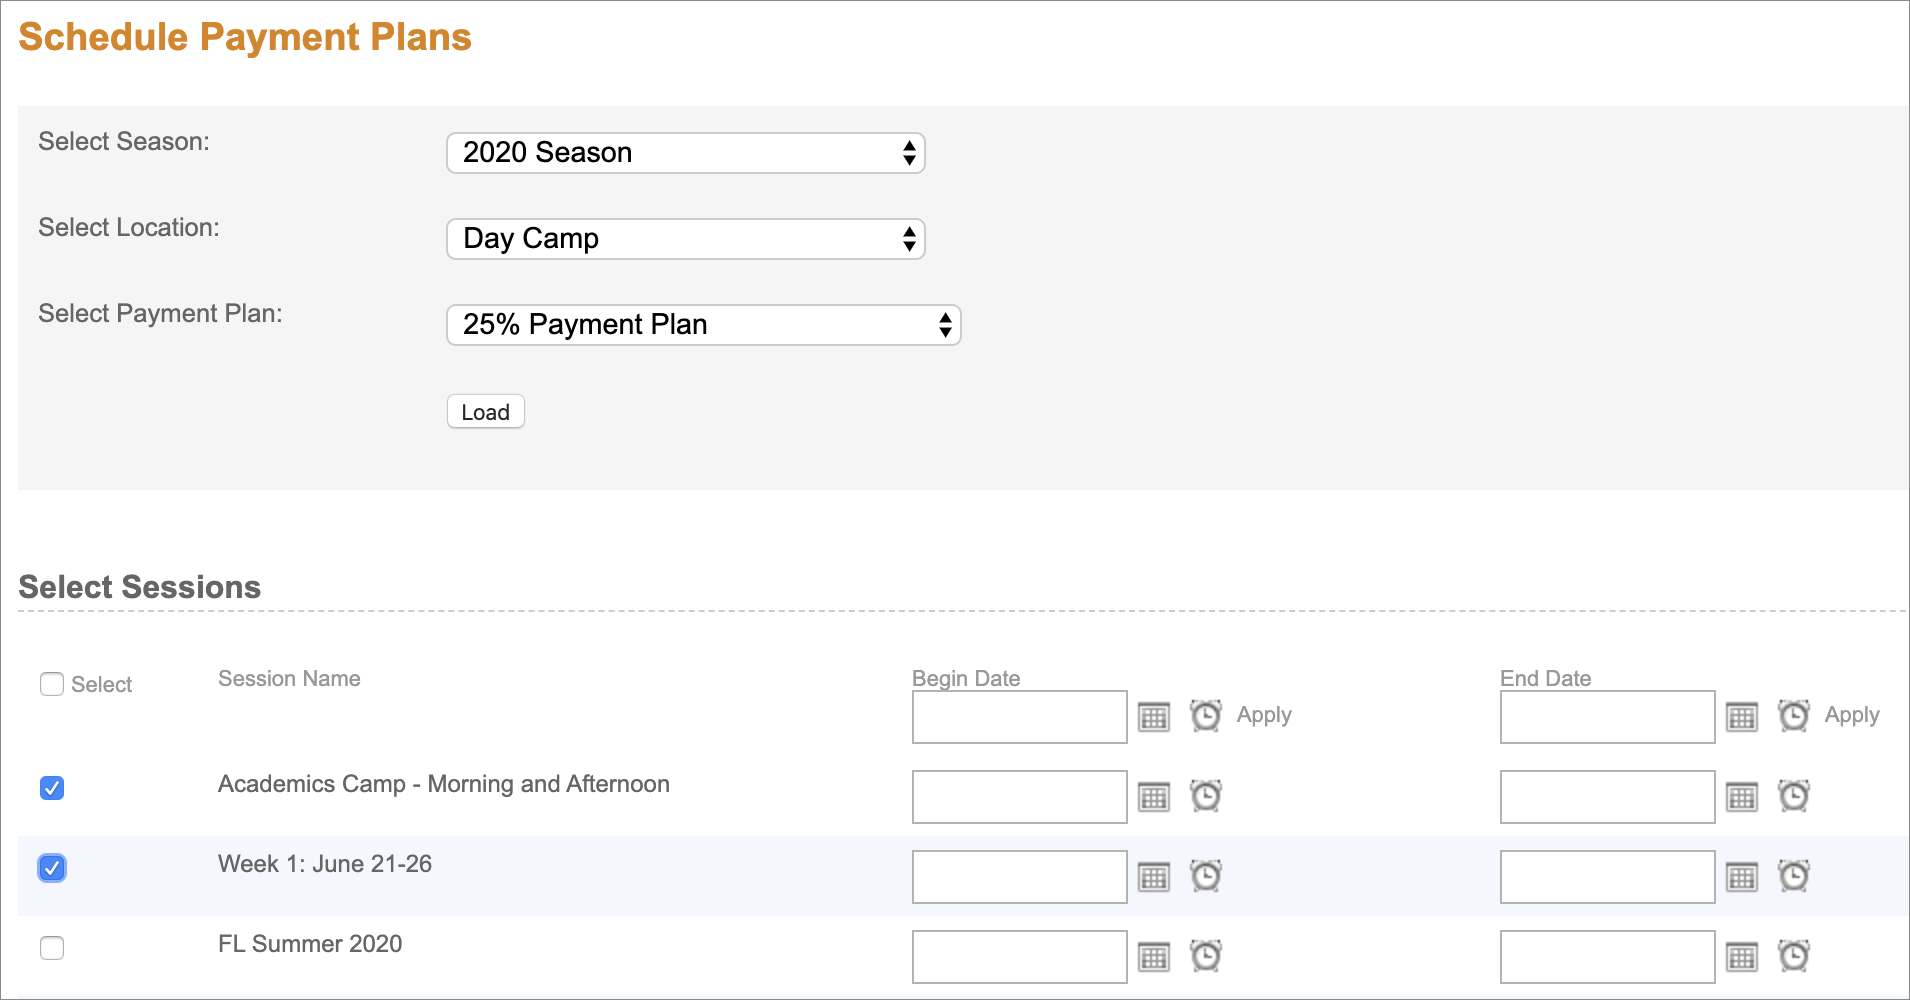Open the Select Payment Plan dropdown
This screenshot has width=1910, height=1000.
[x=703, y=324]
